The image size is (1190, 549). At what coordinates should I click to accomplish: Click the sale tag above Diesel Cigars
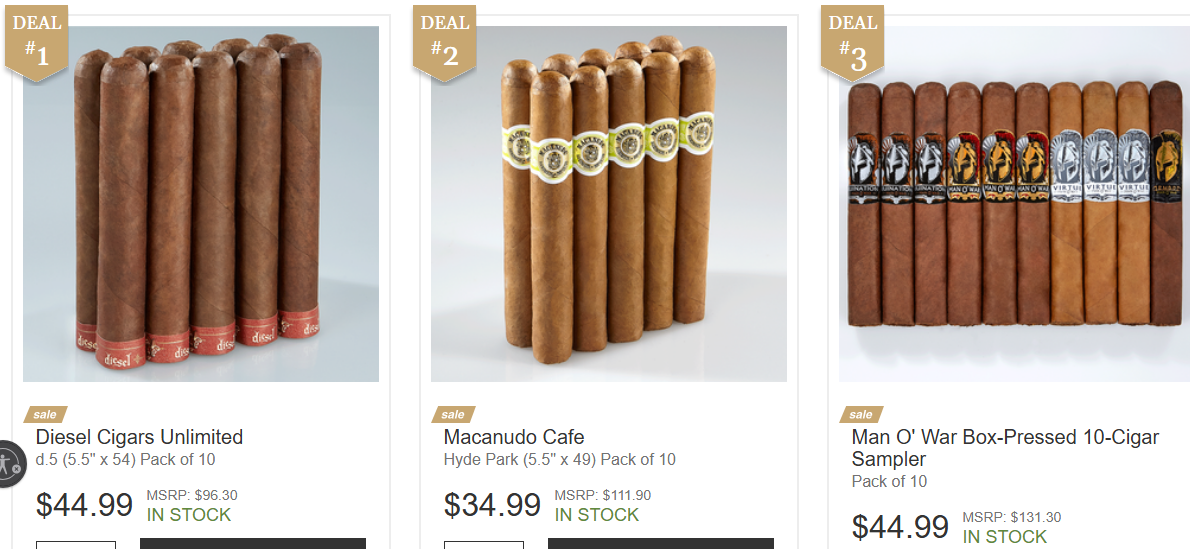pyautogui.click(x=45, y=415)
